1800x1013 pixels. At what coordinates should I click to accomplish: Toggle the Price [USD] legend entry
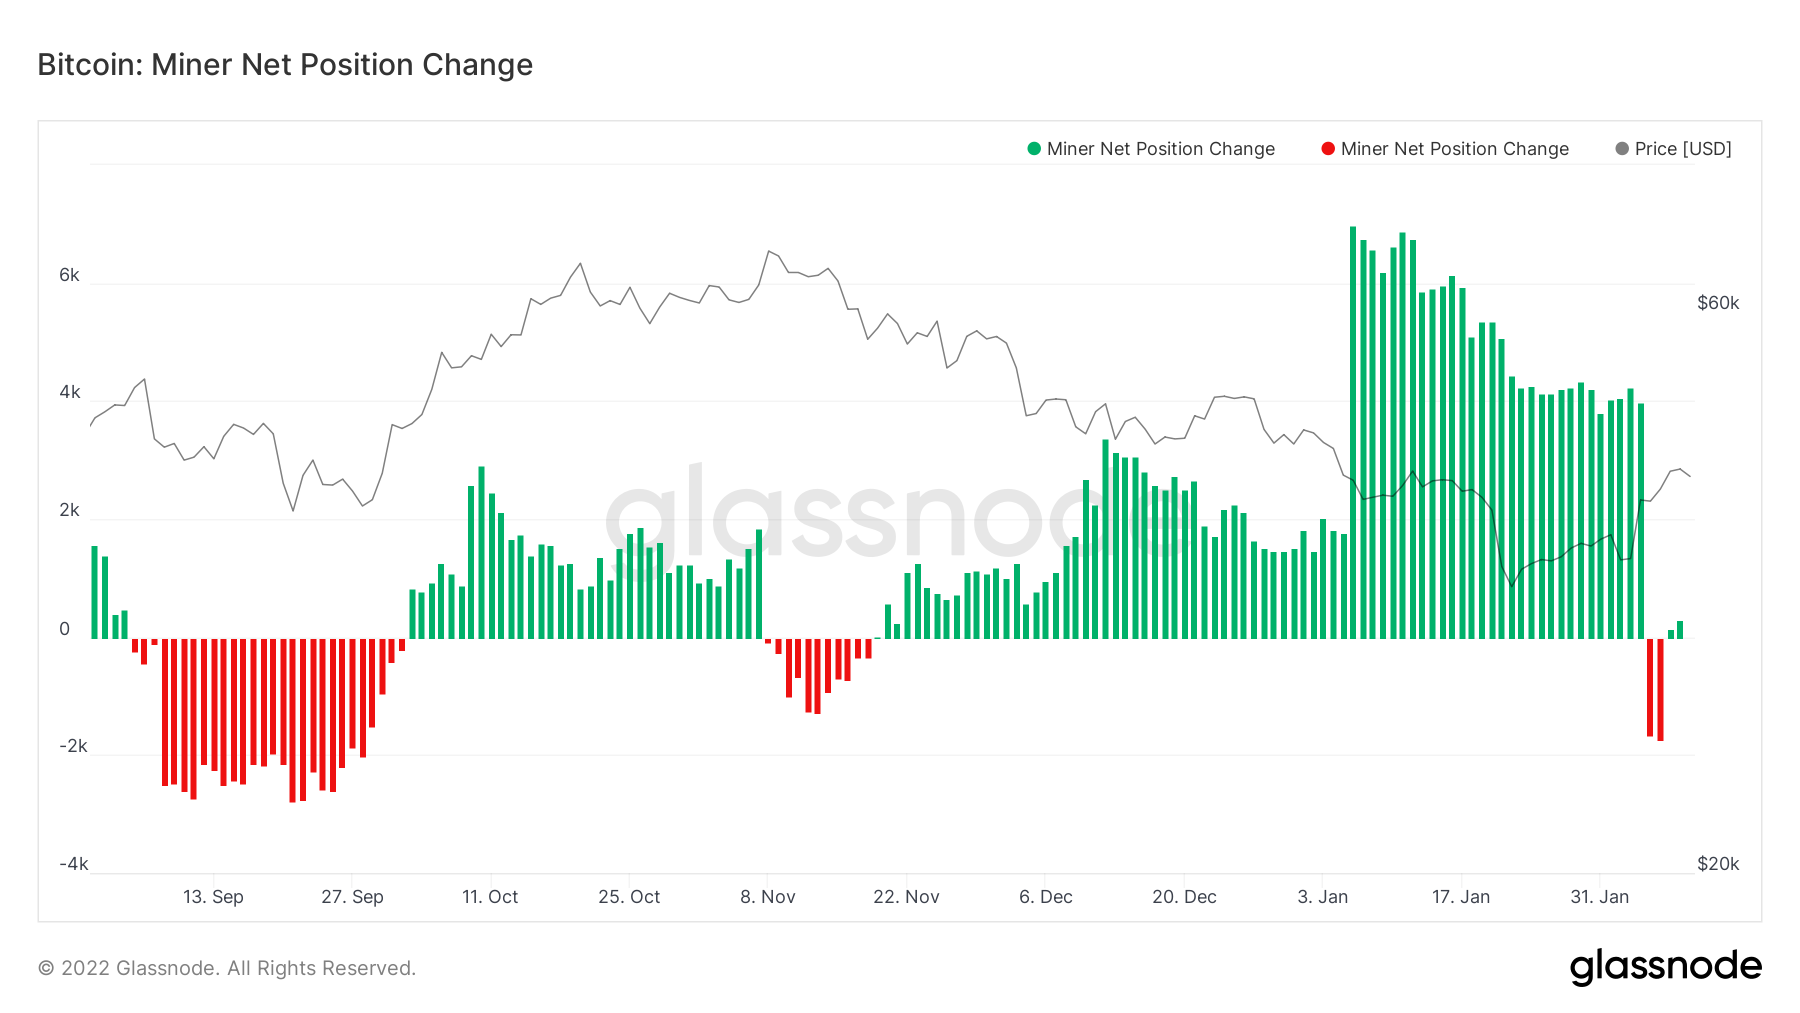[x=1682, y=149]
